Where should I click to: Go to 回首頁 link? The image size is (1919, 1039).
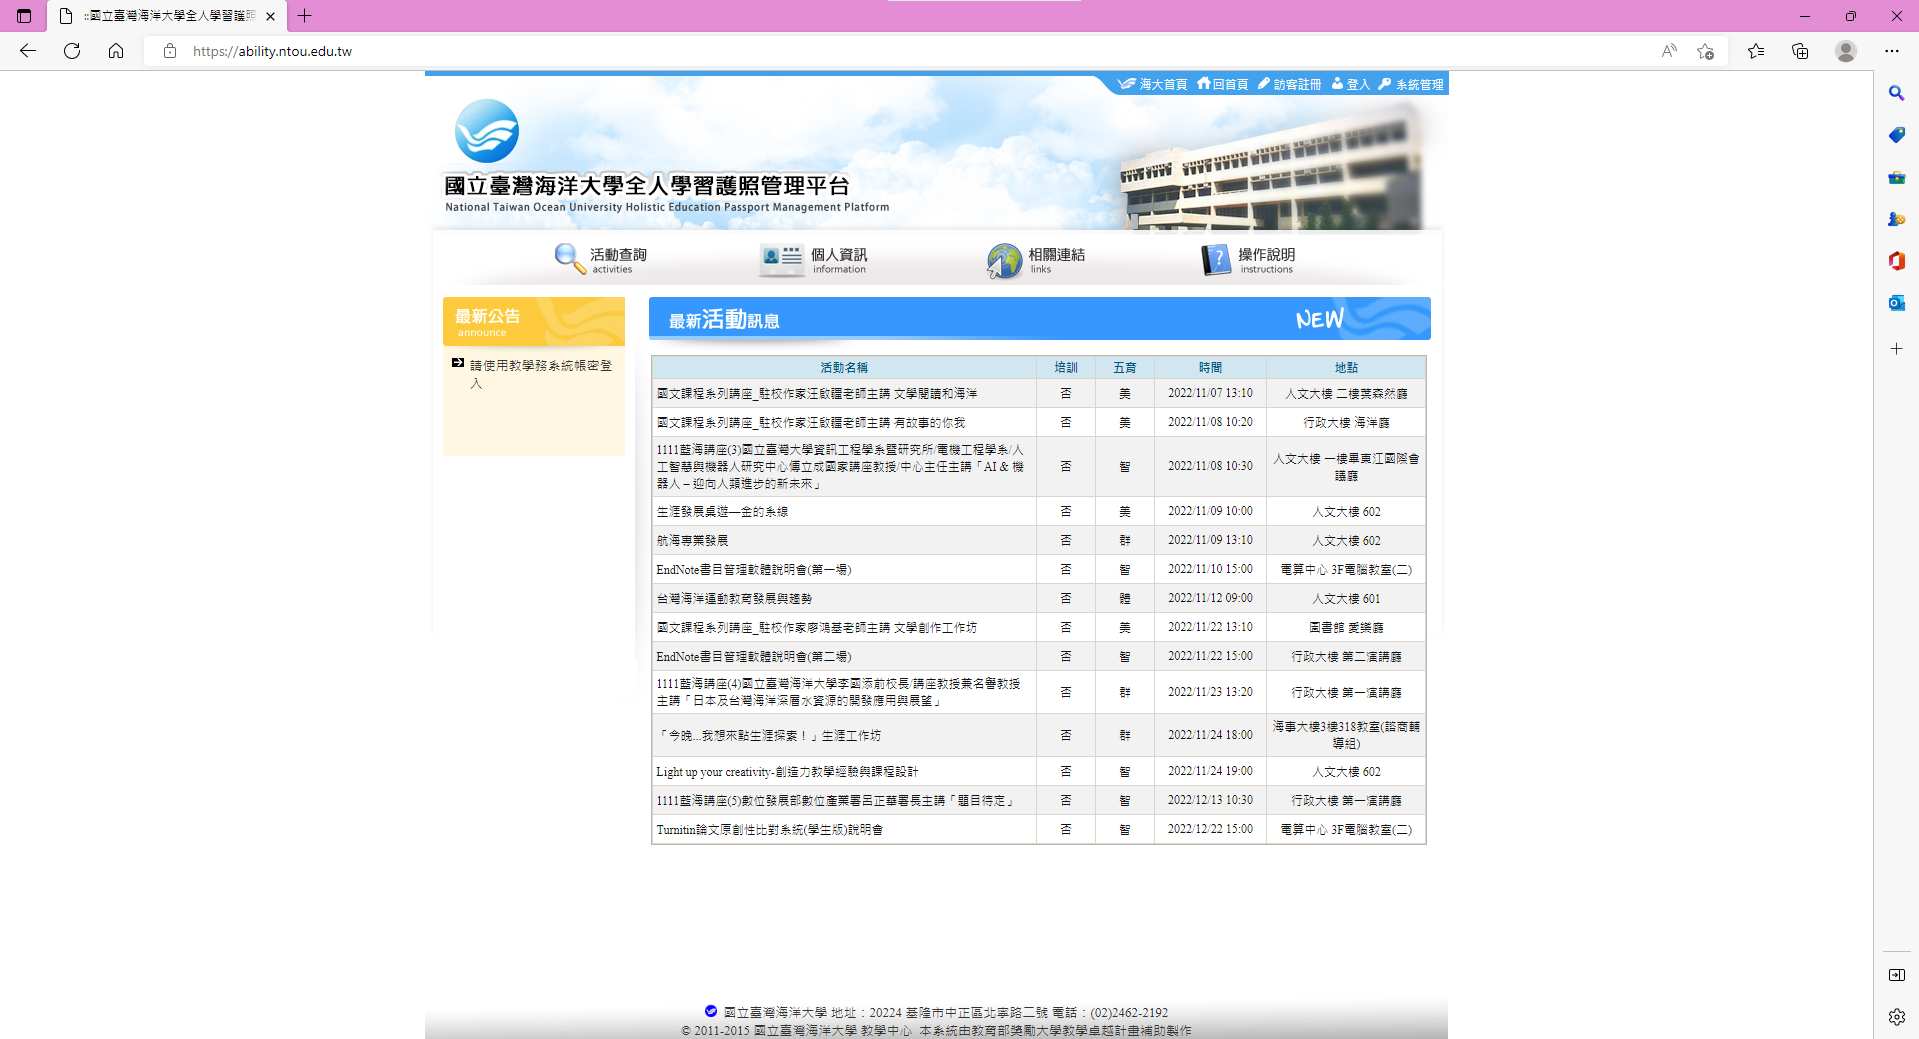pos(1223,85)
